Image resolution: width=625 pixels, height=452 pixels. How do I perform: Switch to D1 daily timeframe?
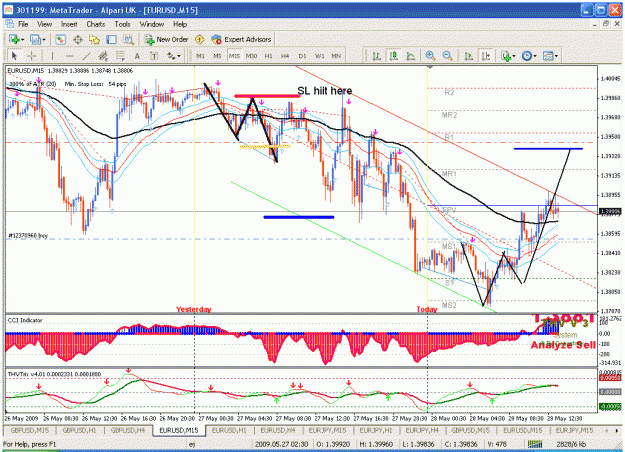click(303, 56)
